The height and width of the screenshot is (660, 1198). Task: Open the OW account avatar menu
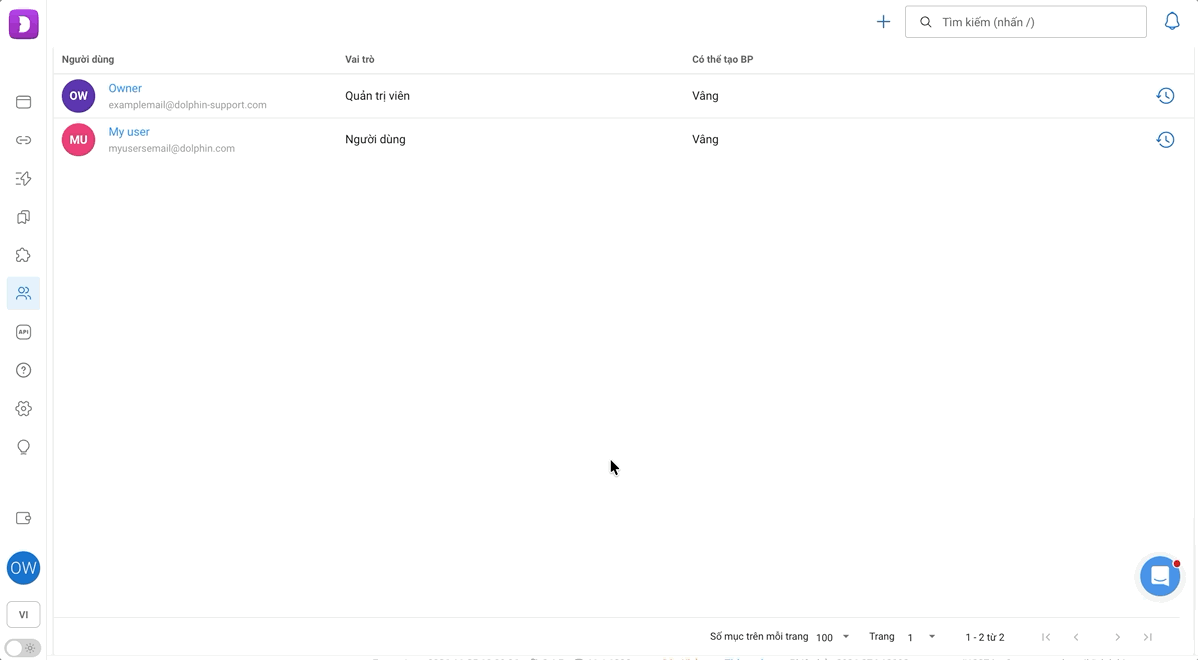(24, 568)
